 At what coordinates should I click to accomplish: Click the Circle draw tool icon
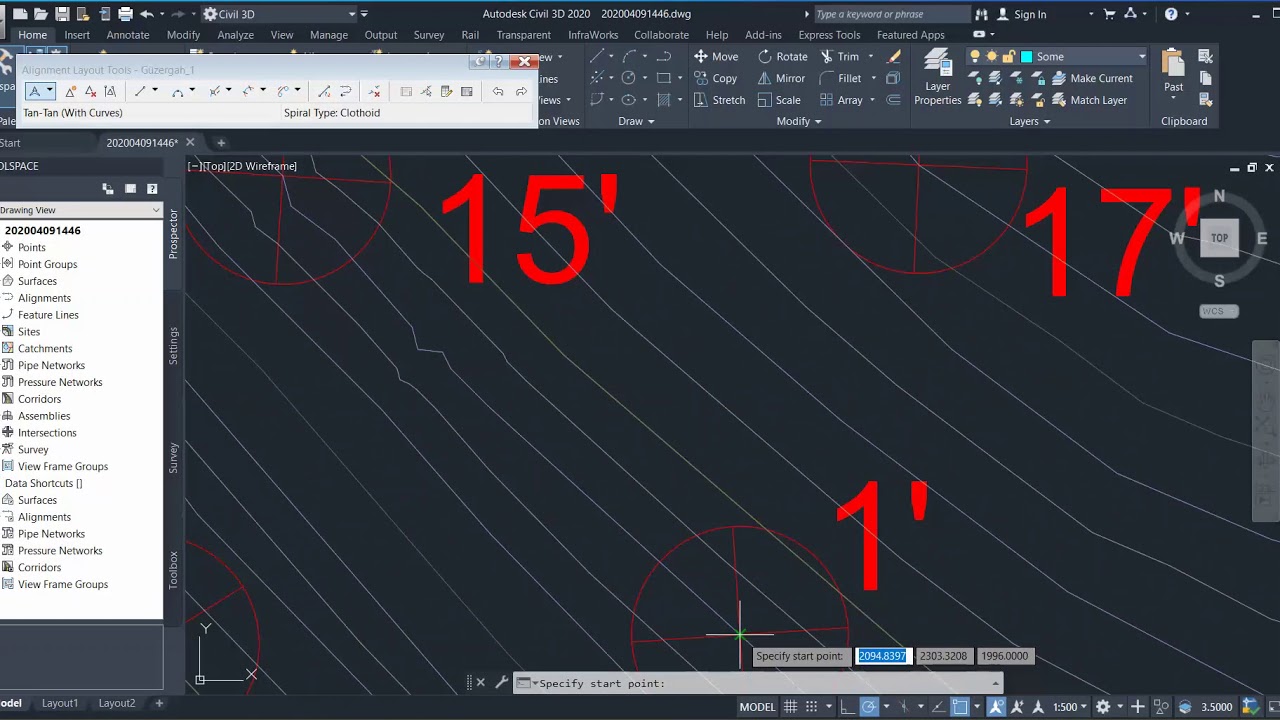tap(628, 78)
